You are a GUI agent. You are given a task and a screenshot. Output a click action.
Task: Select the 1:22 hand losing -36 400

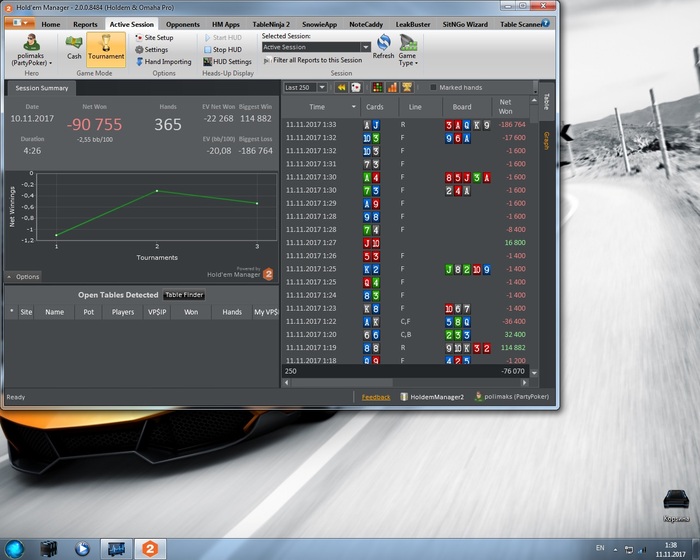[x=405, y=322]
